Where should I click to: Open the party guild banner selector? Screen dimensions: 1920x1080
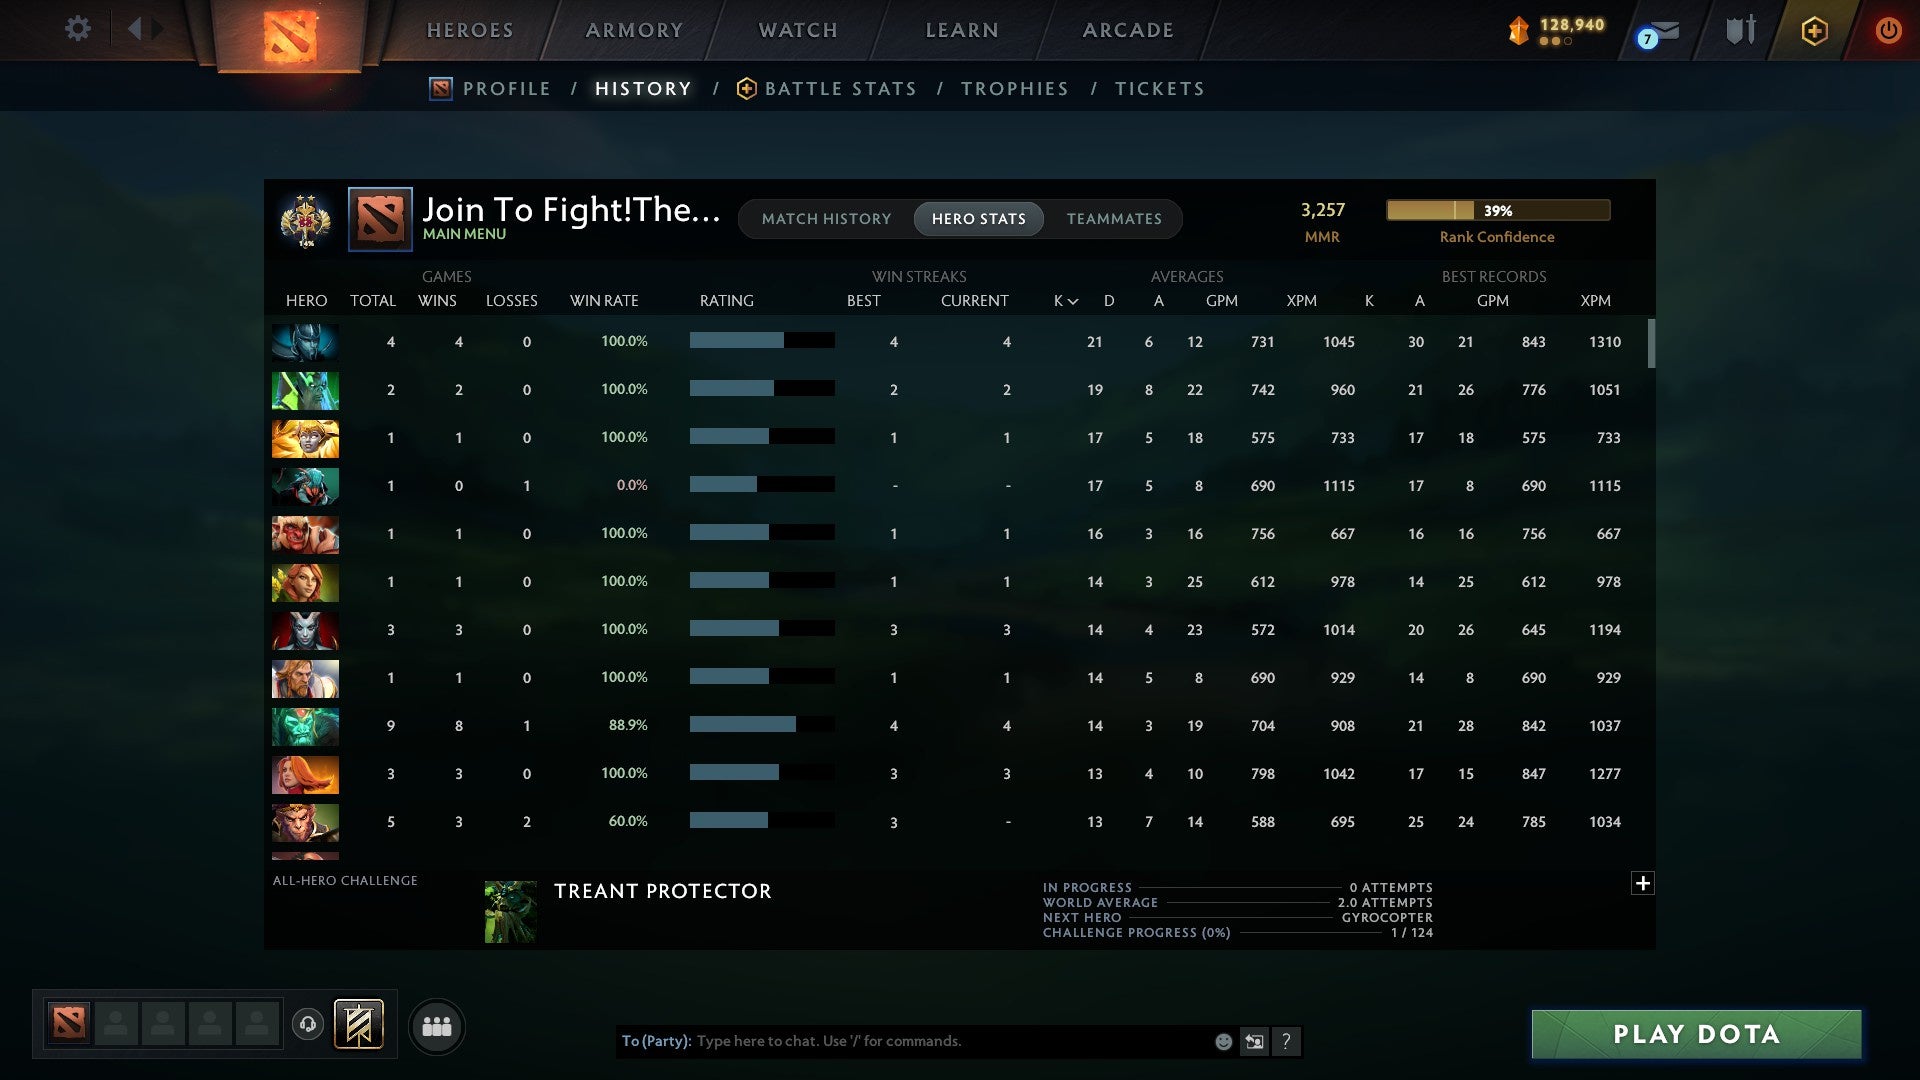tap(360, 1025)
